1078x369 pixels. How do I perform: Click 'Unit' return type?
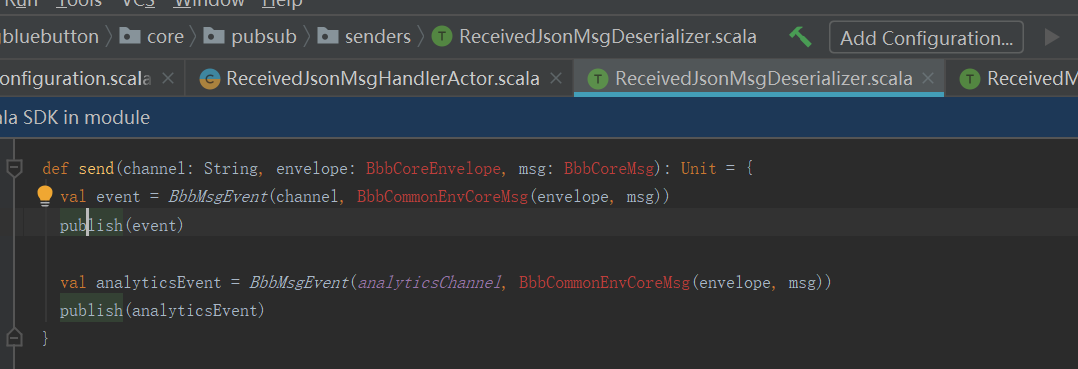pos(698,168)
